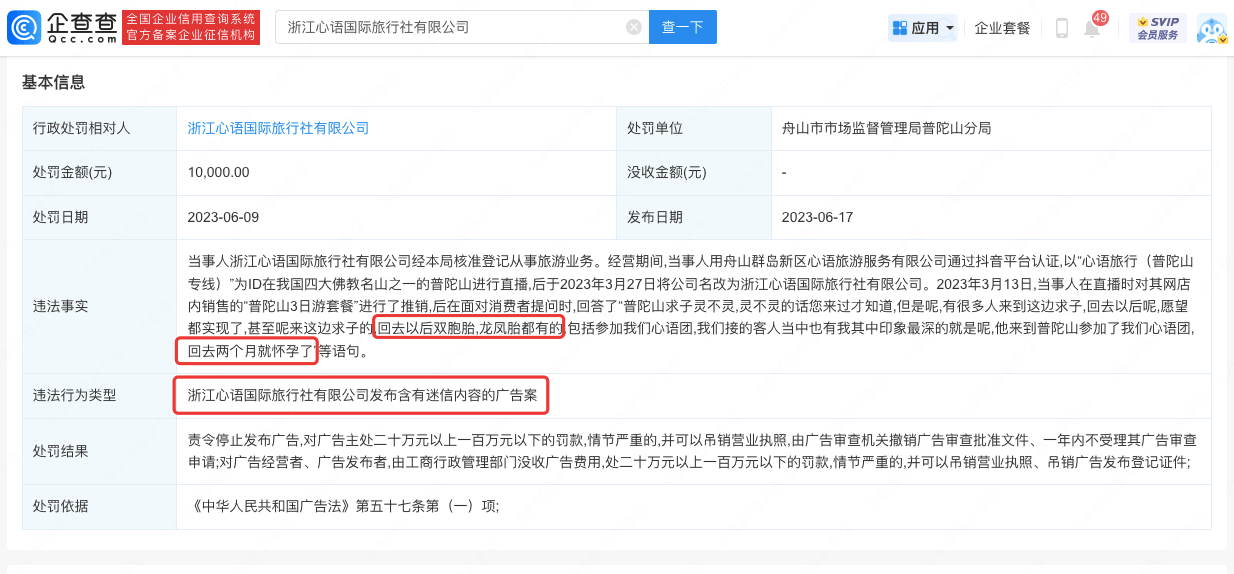Click the highlighted 违法行为类型 description text
Viewport: 1234px width, 574px height.
pyautogui.click(x=362, y=395)
